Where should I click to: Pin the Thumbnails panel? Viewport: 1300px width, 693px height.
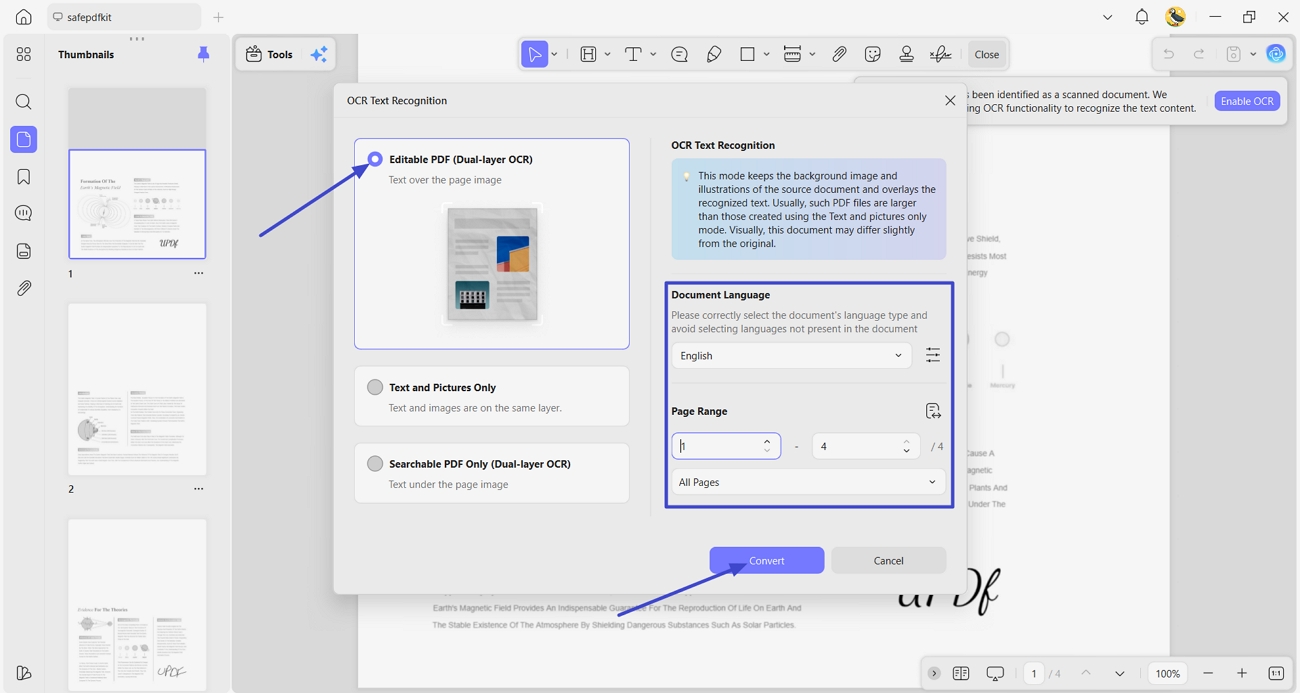(203, 54)
